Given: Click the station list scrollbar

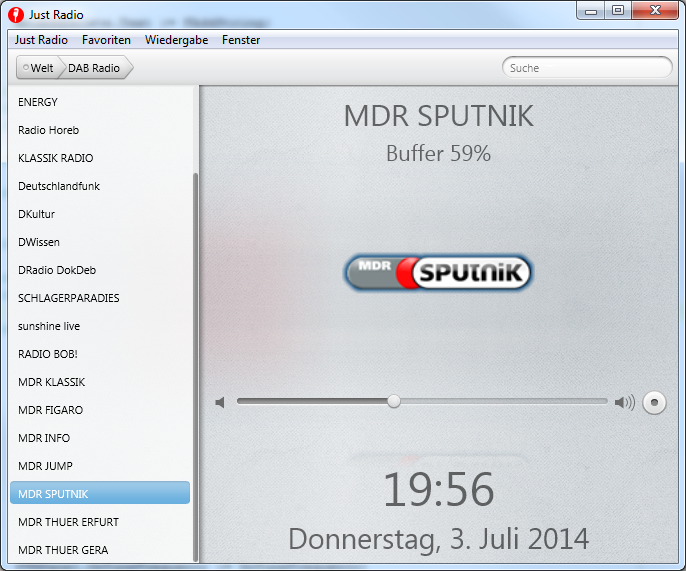Looking at the screenshot, I should pyautogui.click(x=196, y=367).
